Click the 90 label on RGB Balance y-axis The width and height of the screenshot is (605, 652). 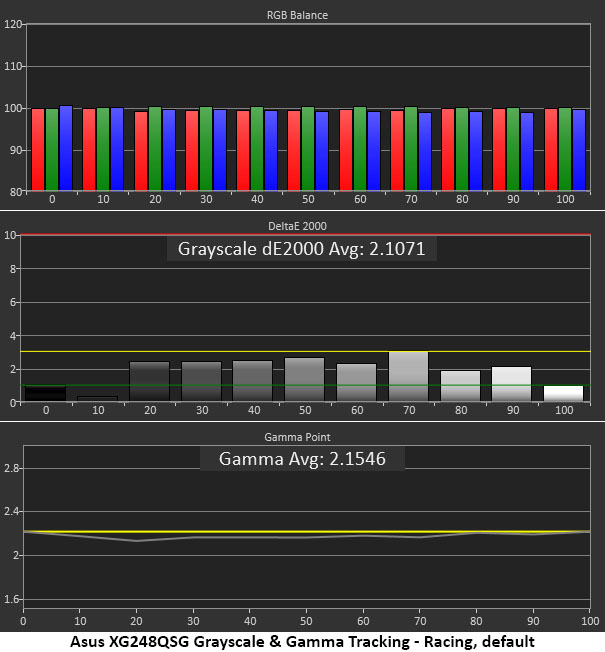point(15,150)
